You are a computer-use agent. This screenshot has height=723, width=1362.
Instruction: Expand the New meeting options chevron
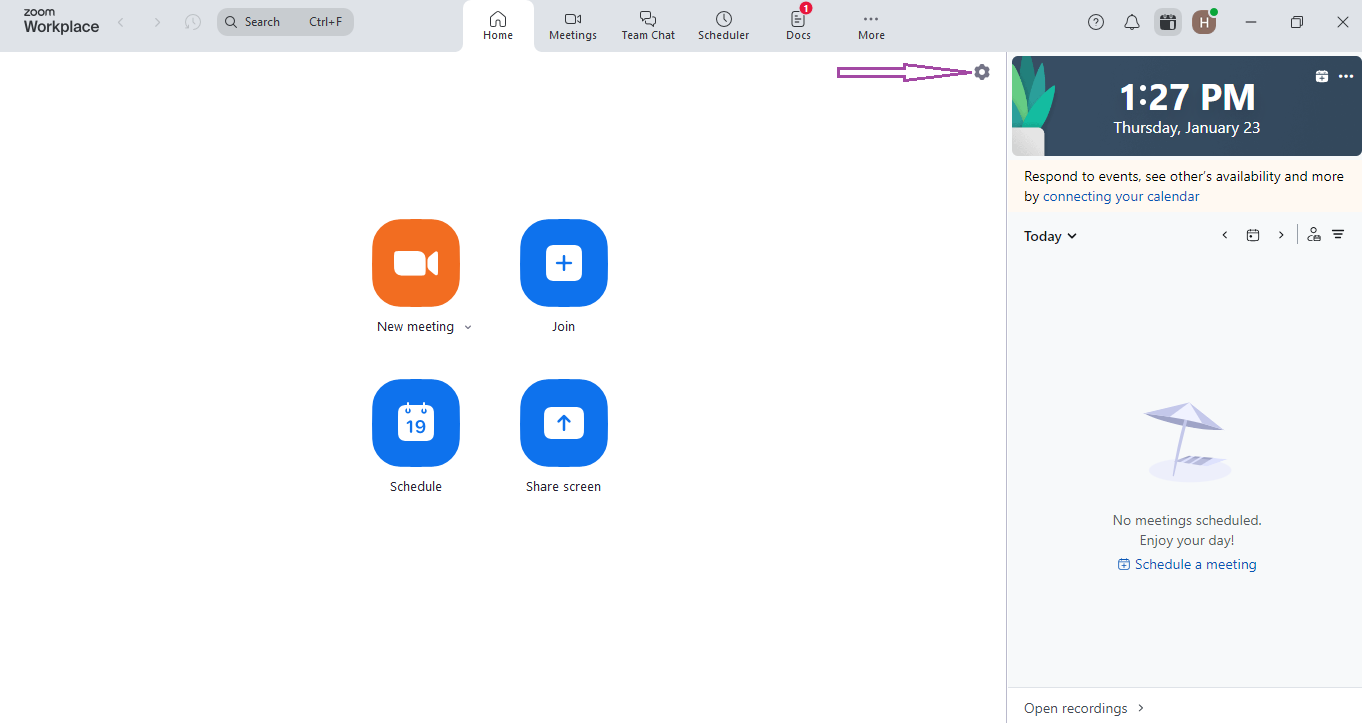tap(468, 327)
